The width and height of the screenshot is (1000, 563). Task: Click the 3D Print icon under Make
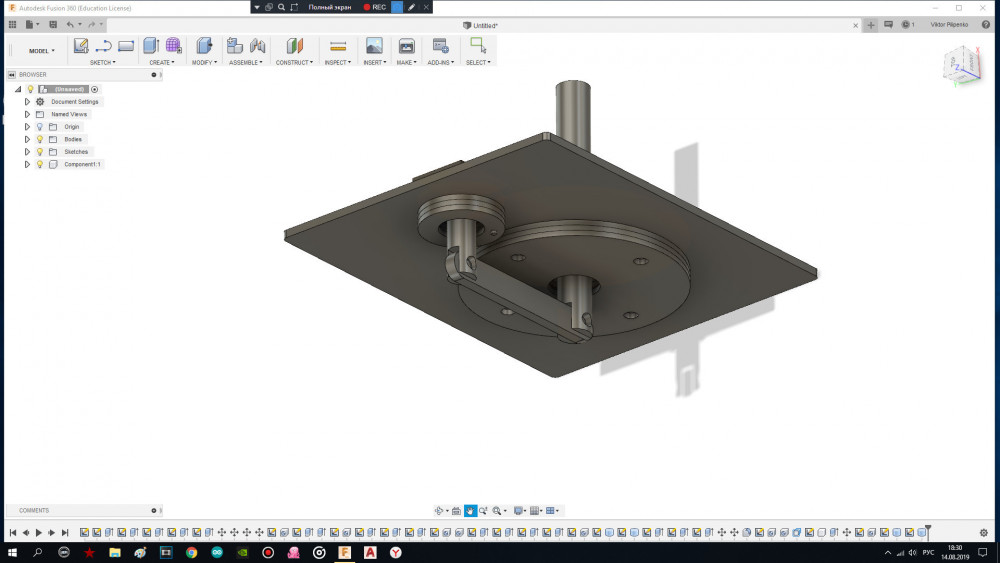[406, 46]
